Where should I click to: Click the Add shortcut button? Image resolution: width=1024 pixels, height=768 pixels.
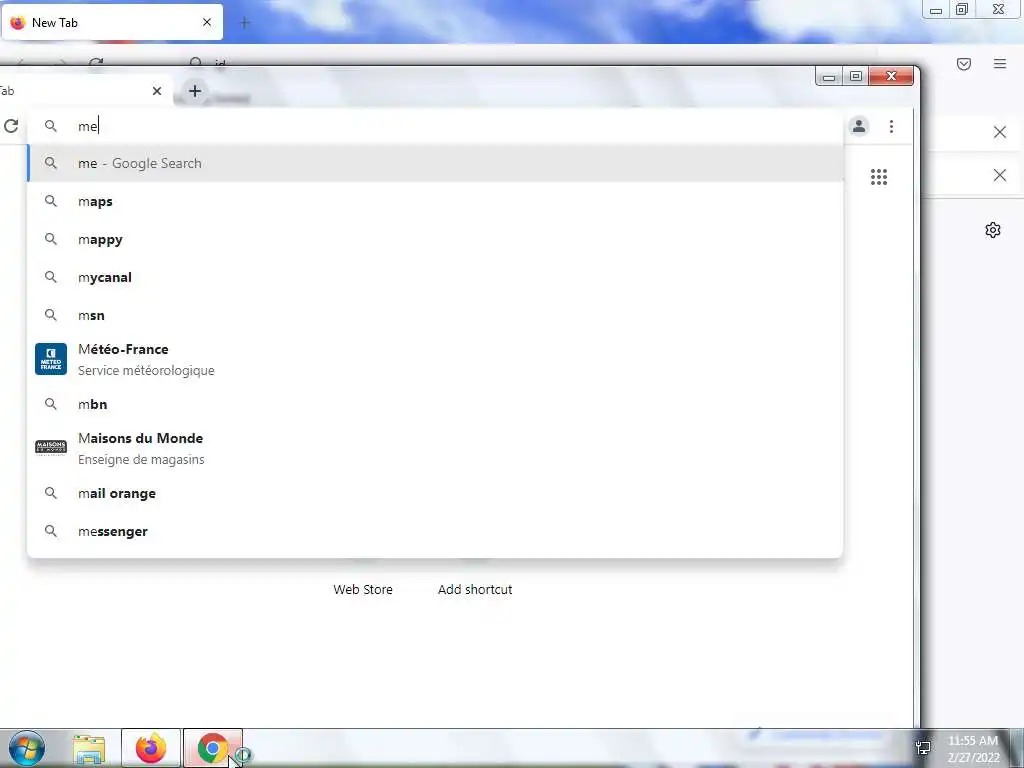point(475,589)
